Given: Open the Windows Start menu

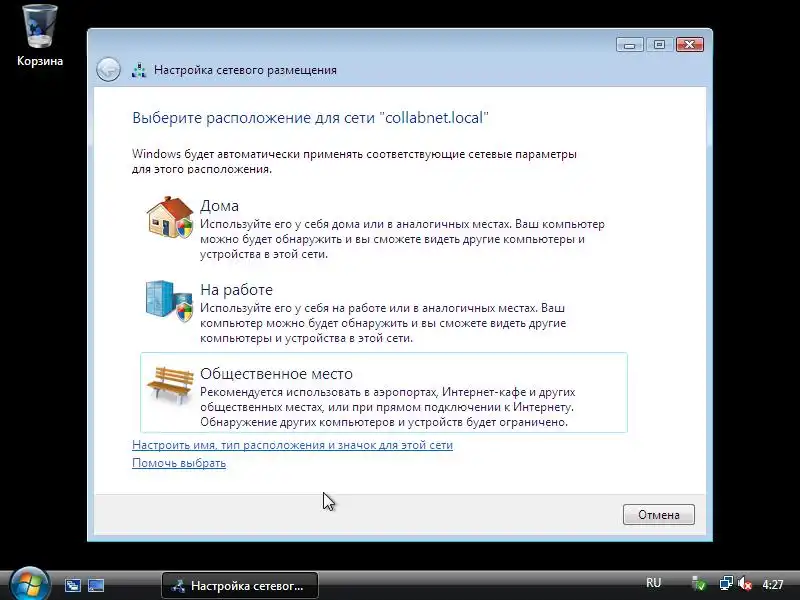Looking at the screenshot, I should tap(30, 584).
